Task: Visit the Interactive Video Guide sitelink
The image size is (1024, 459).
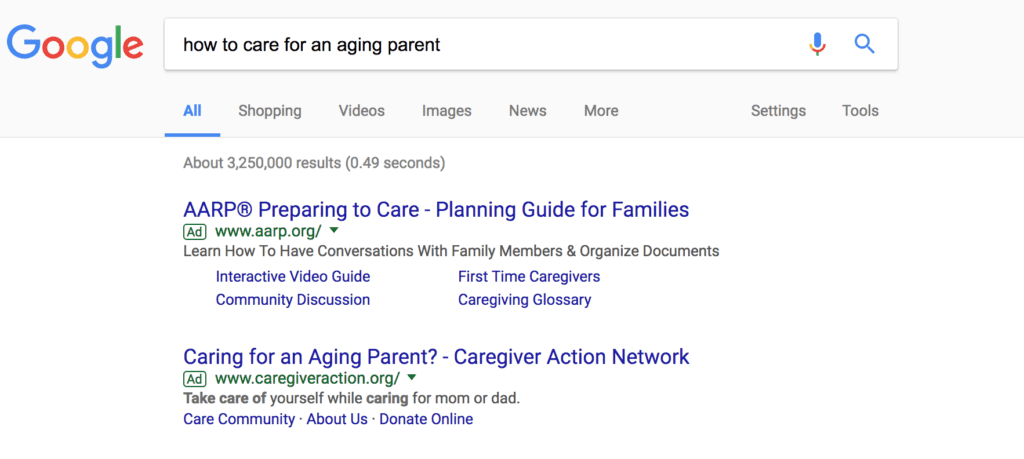Action: pyautogui.click(x=293, y=276)
